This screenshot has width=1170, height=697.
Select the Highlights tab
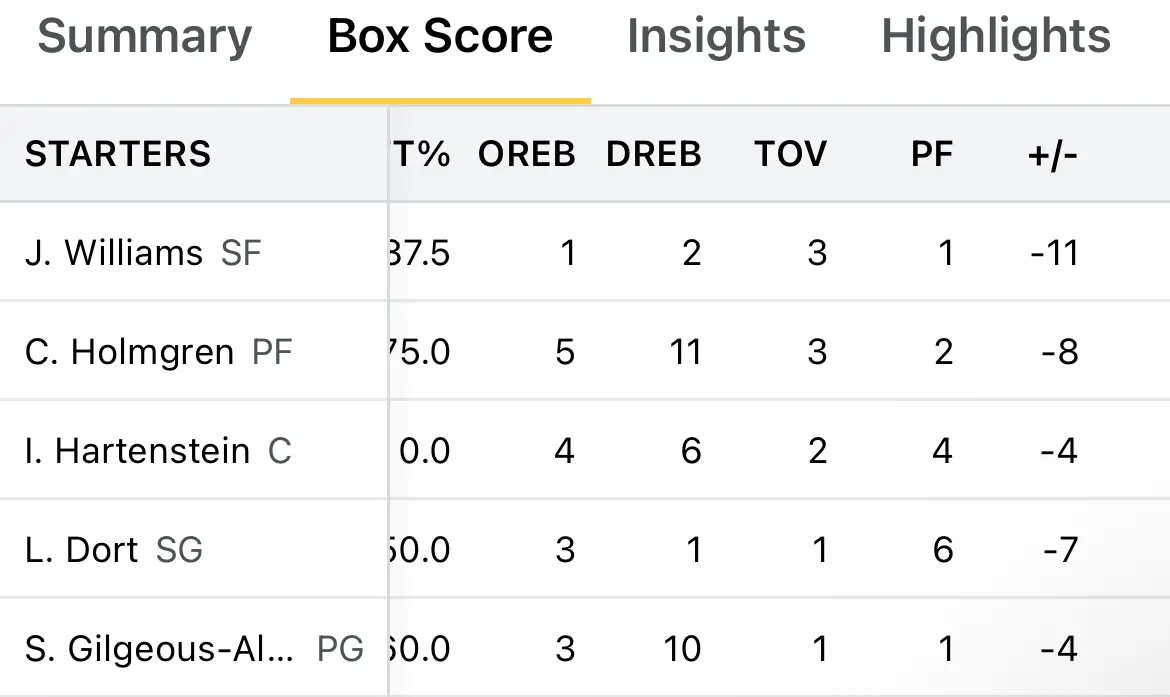pos(996,37)
